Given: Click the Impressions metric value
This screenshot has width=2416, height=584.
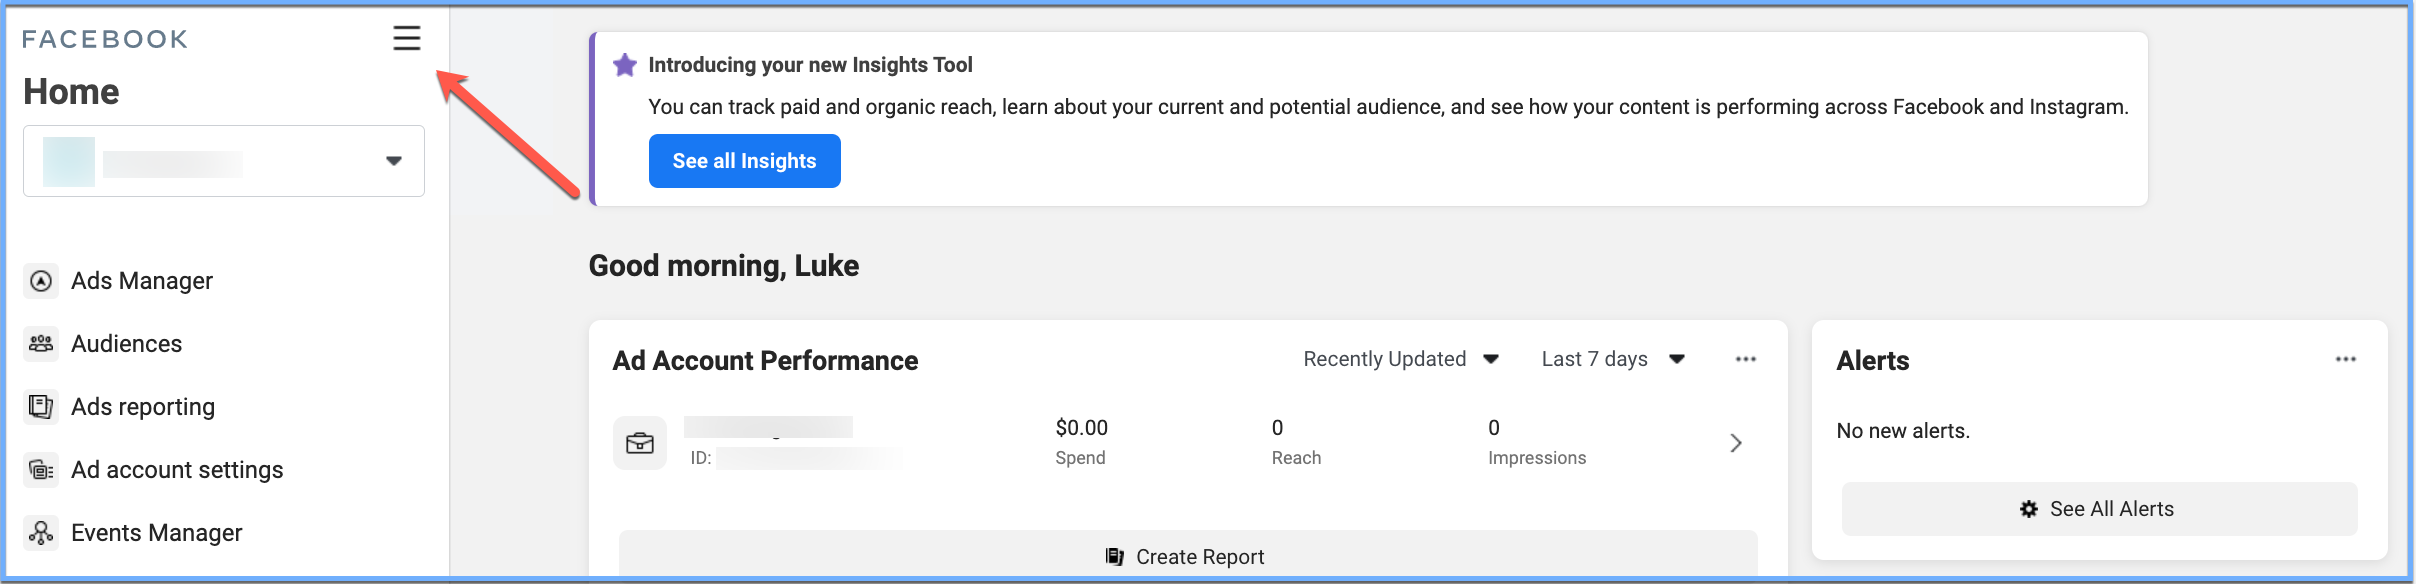Looking at the screenshot, I should point(1494,428).
